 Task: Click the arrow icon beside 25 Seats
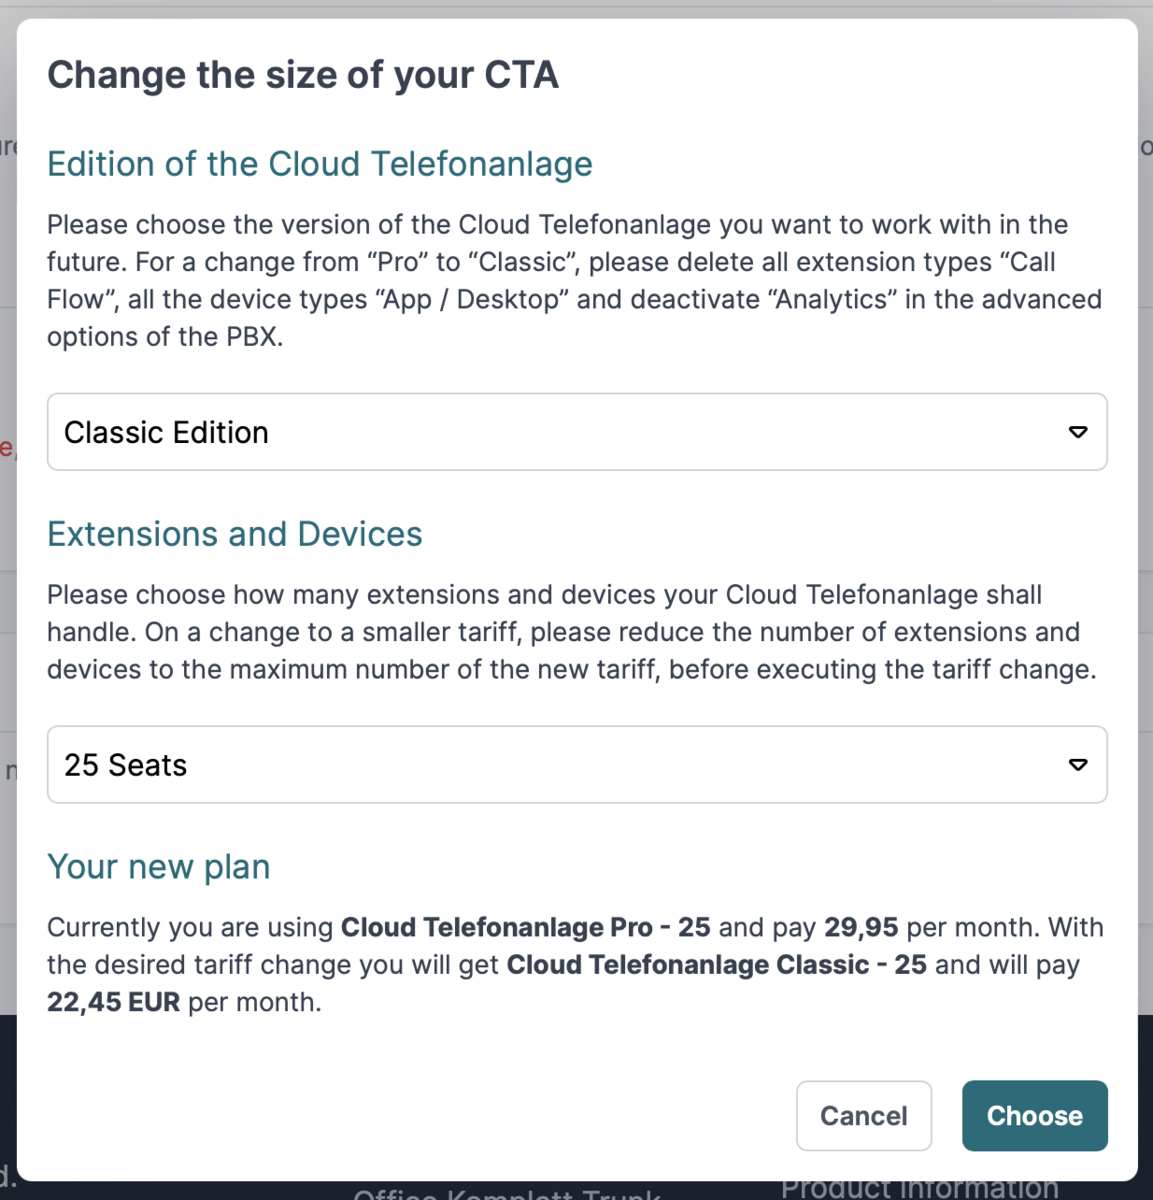(1078, 765)
